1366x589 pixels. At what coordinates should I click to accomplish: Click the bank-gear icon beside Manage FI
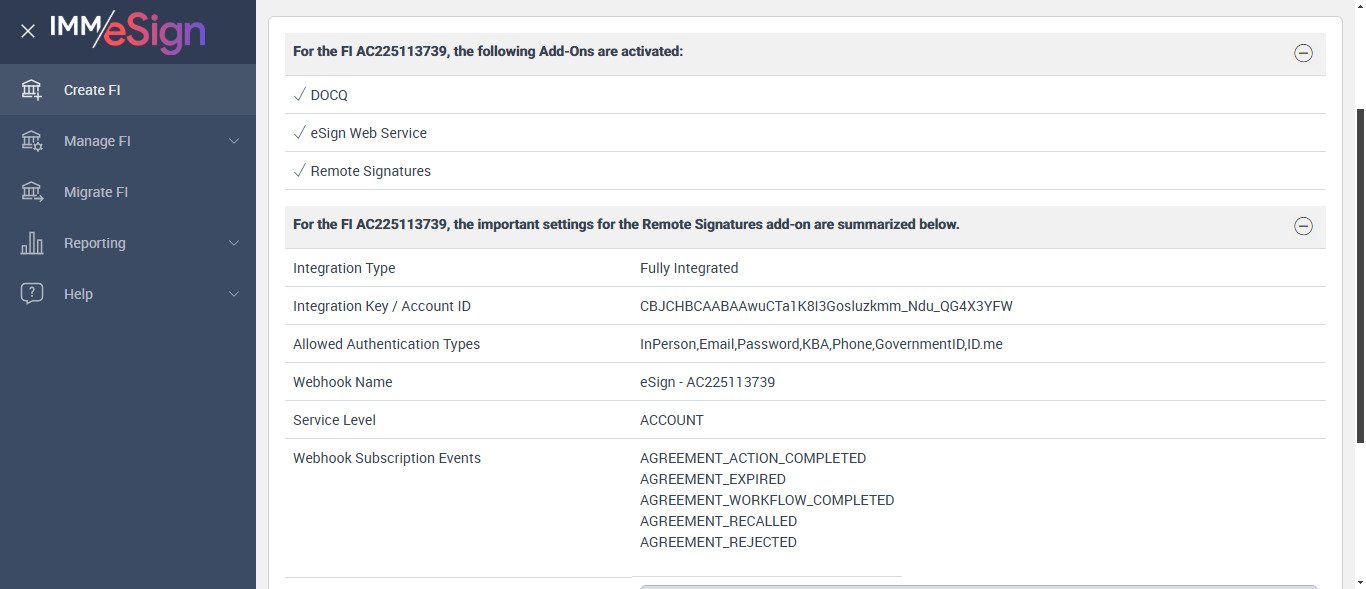pyautogui.click(x=32, y=141)
